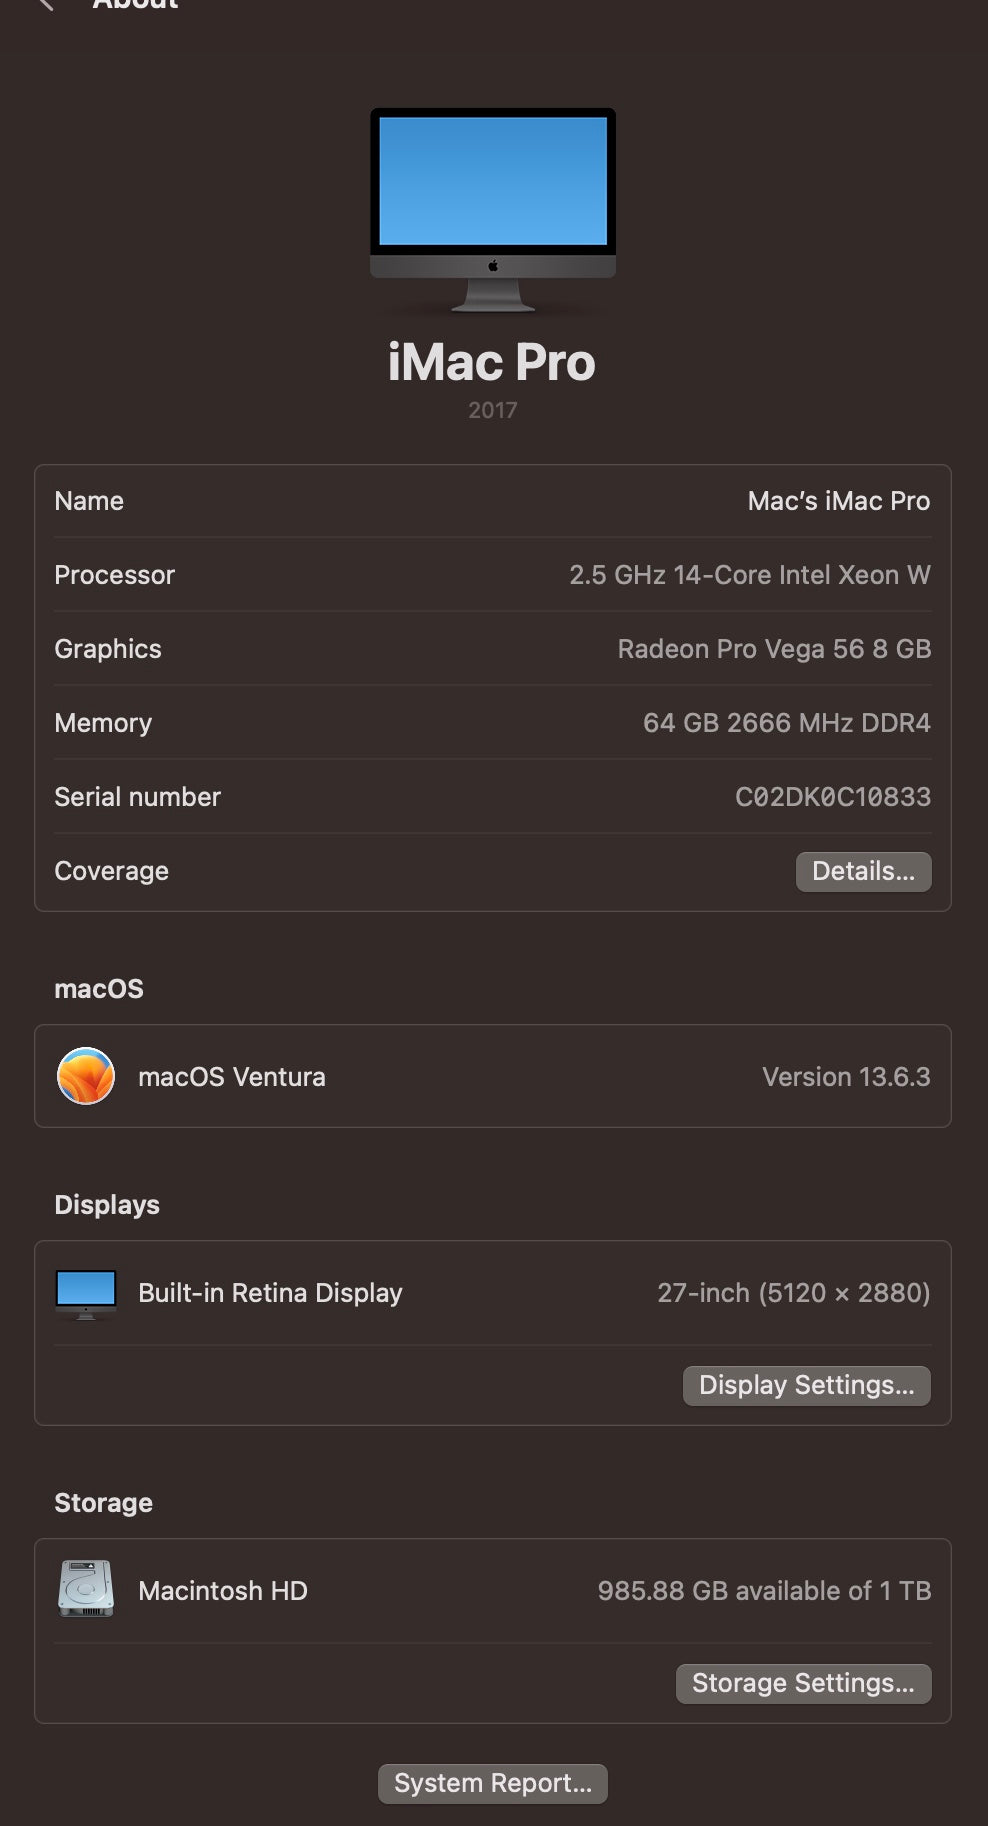Click the macOS Ventura label

231,1077
